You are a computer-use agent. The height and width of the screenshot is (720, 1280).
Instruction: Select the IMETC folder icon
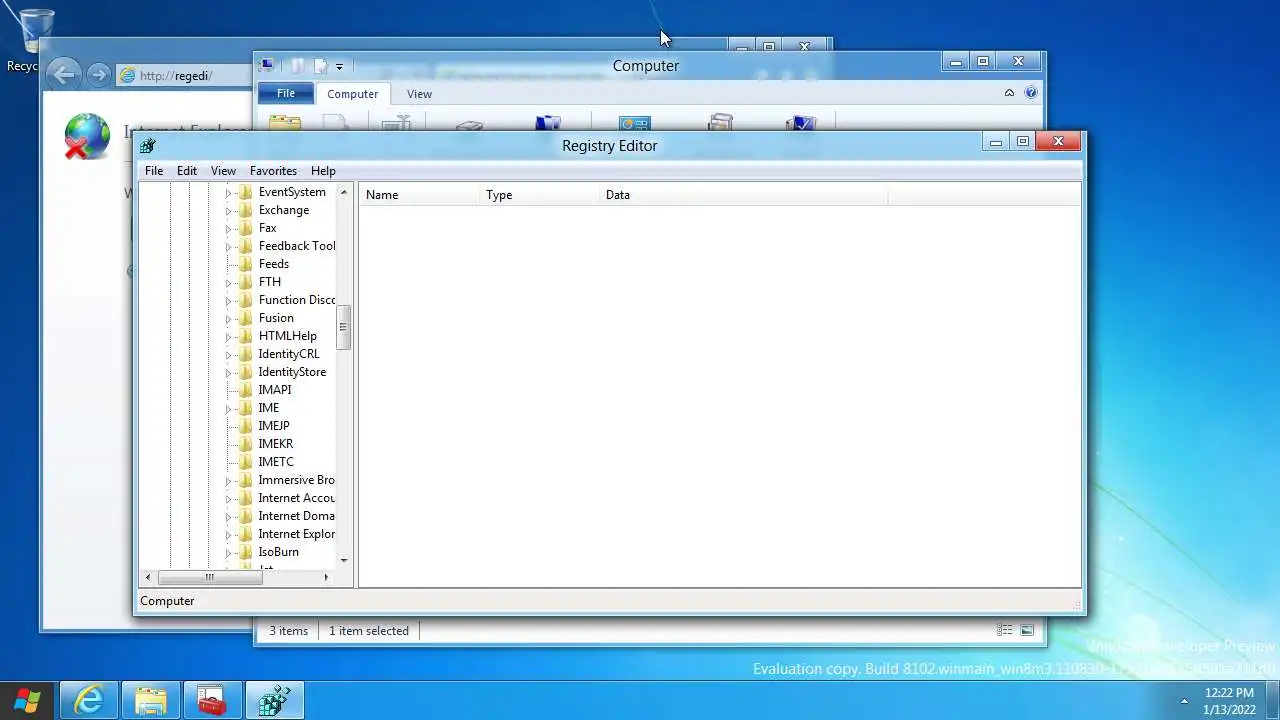coord(245,462)
